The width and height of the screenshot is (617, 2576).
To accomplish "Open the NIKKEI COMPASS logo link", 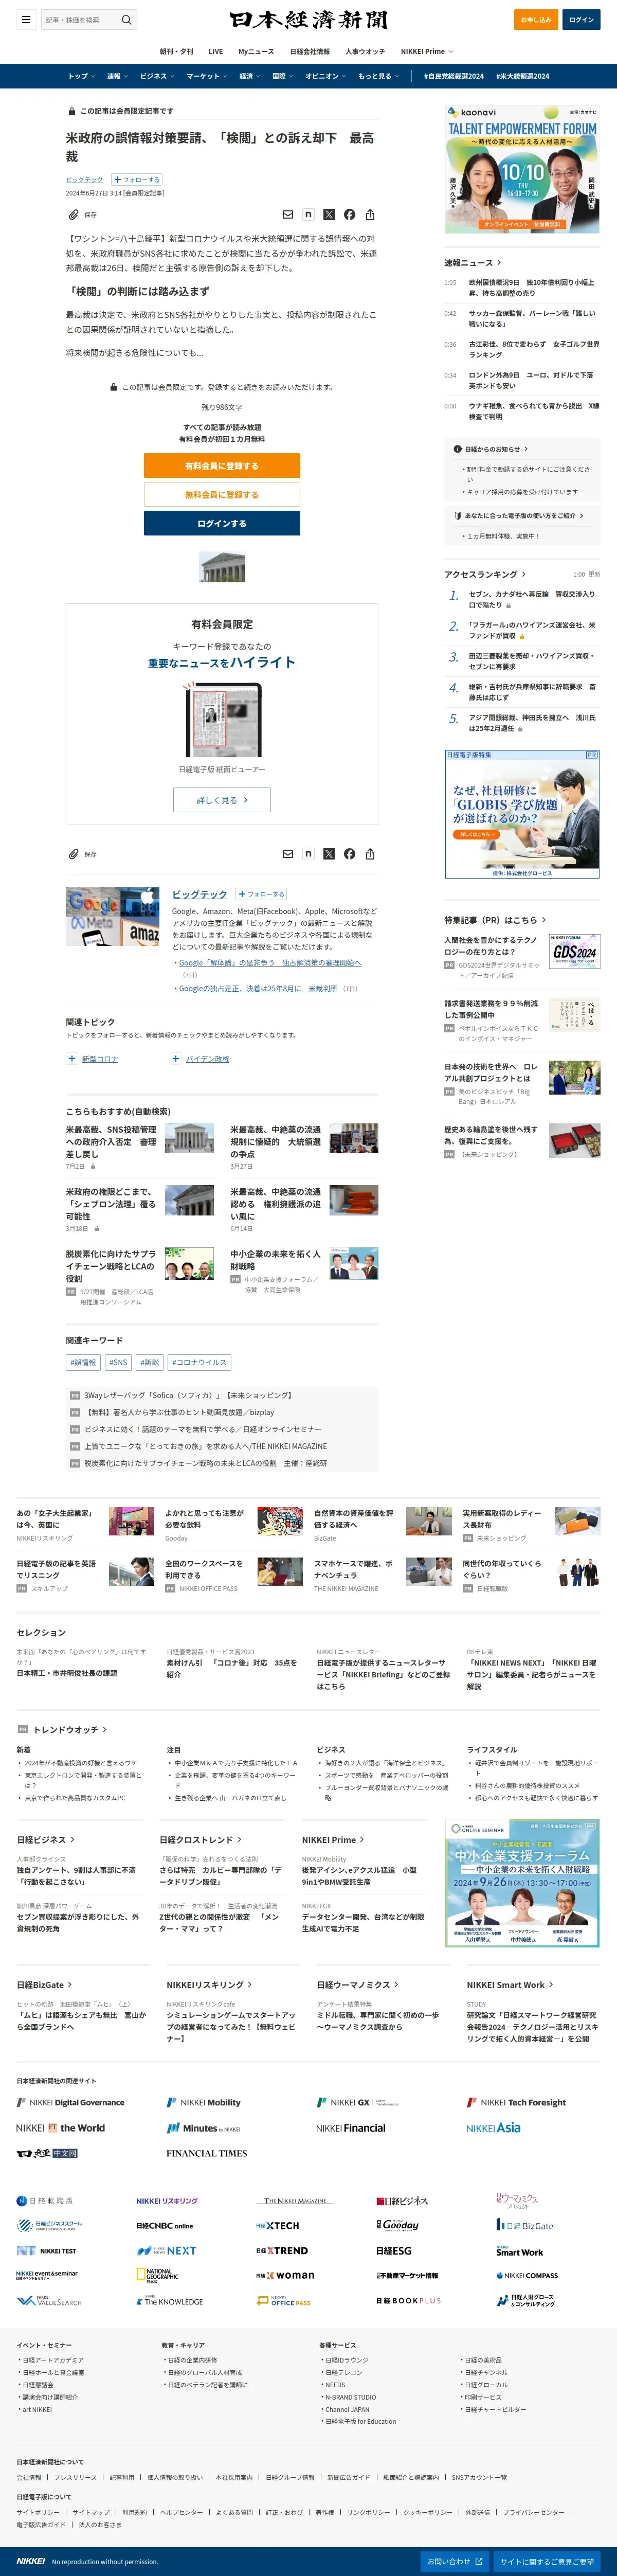I will [527, 2275].
